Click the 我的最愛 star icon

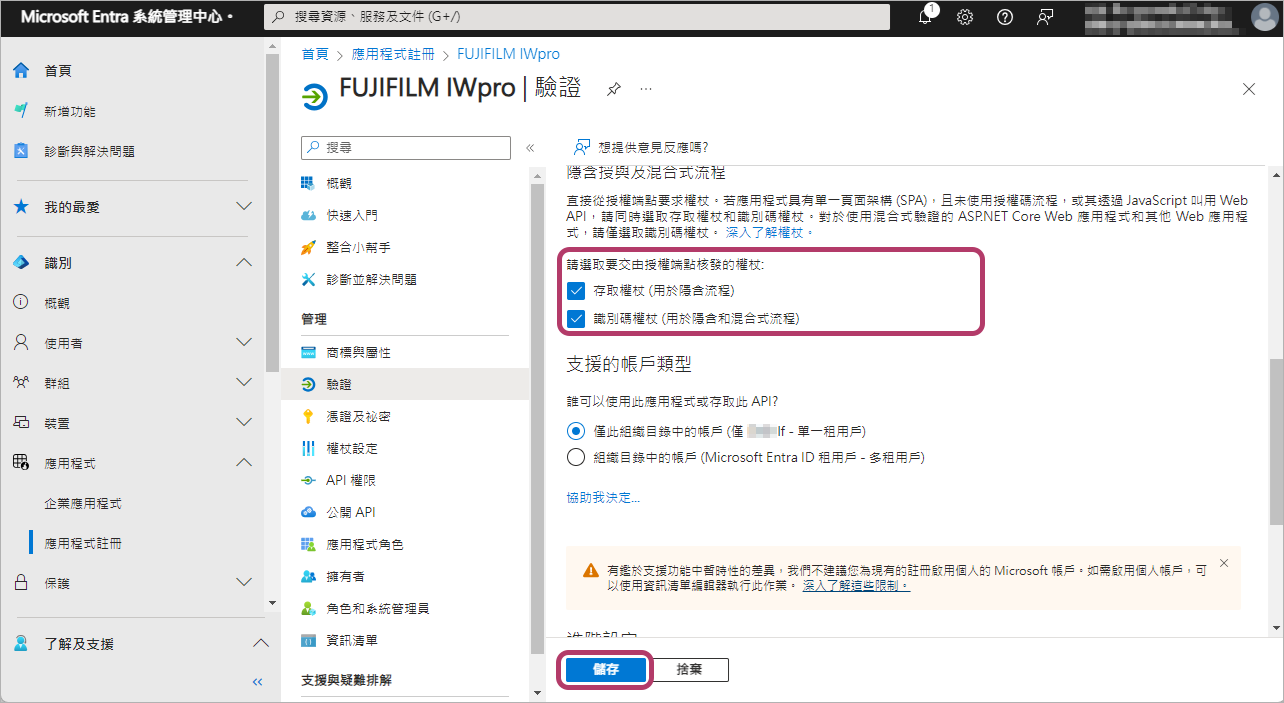click(x=21, y=207)
